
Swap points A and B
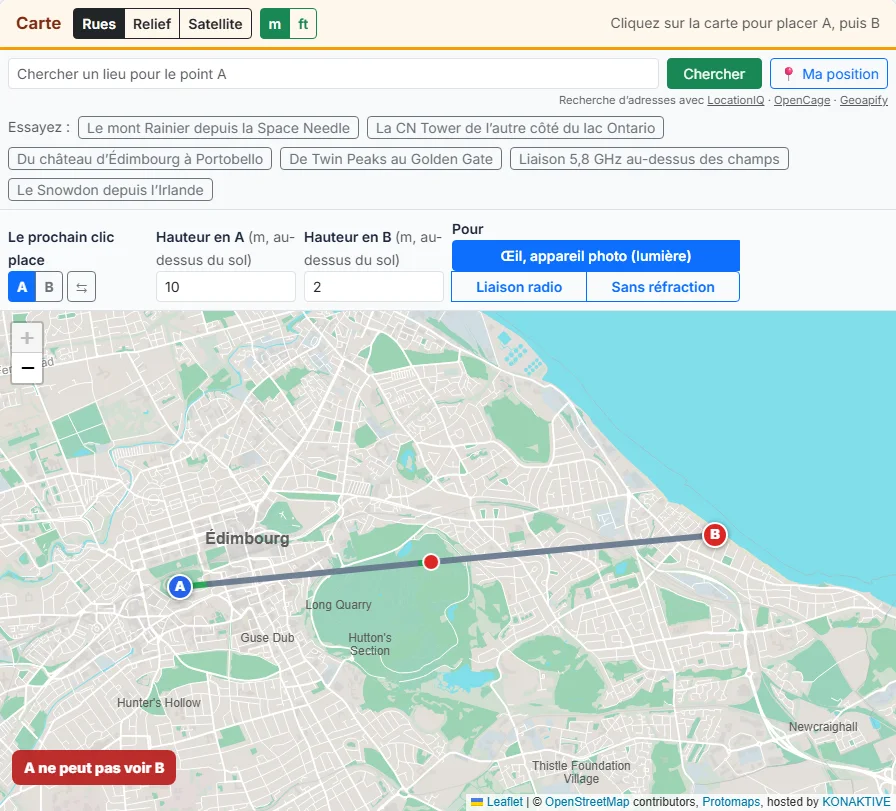click(x=81, y=287)
